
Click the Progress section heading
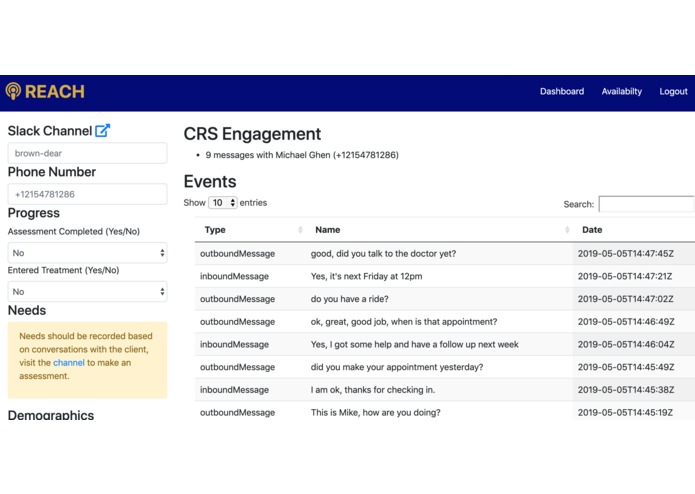coord(34,213)
